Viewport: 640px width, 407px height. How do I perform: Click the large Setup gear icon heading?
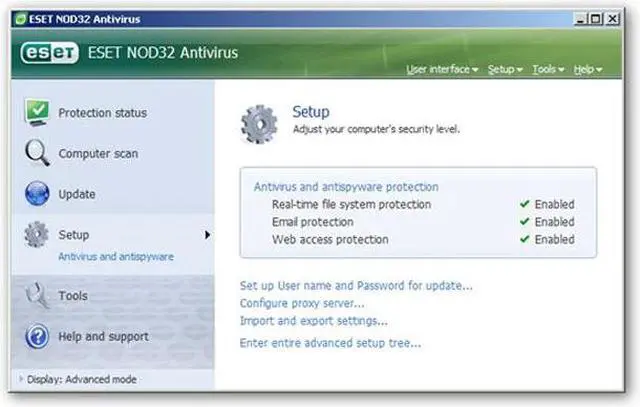point(258,121)
